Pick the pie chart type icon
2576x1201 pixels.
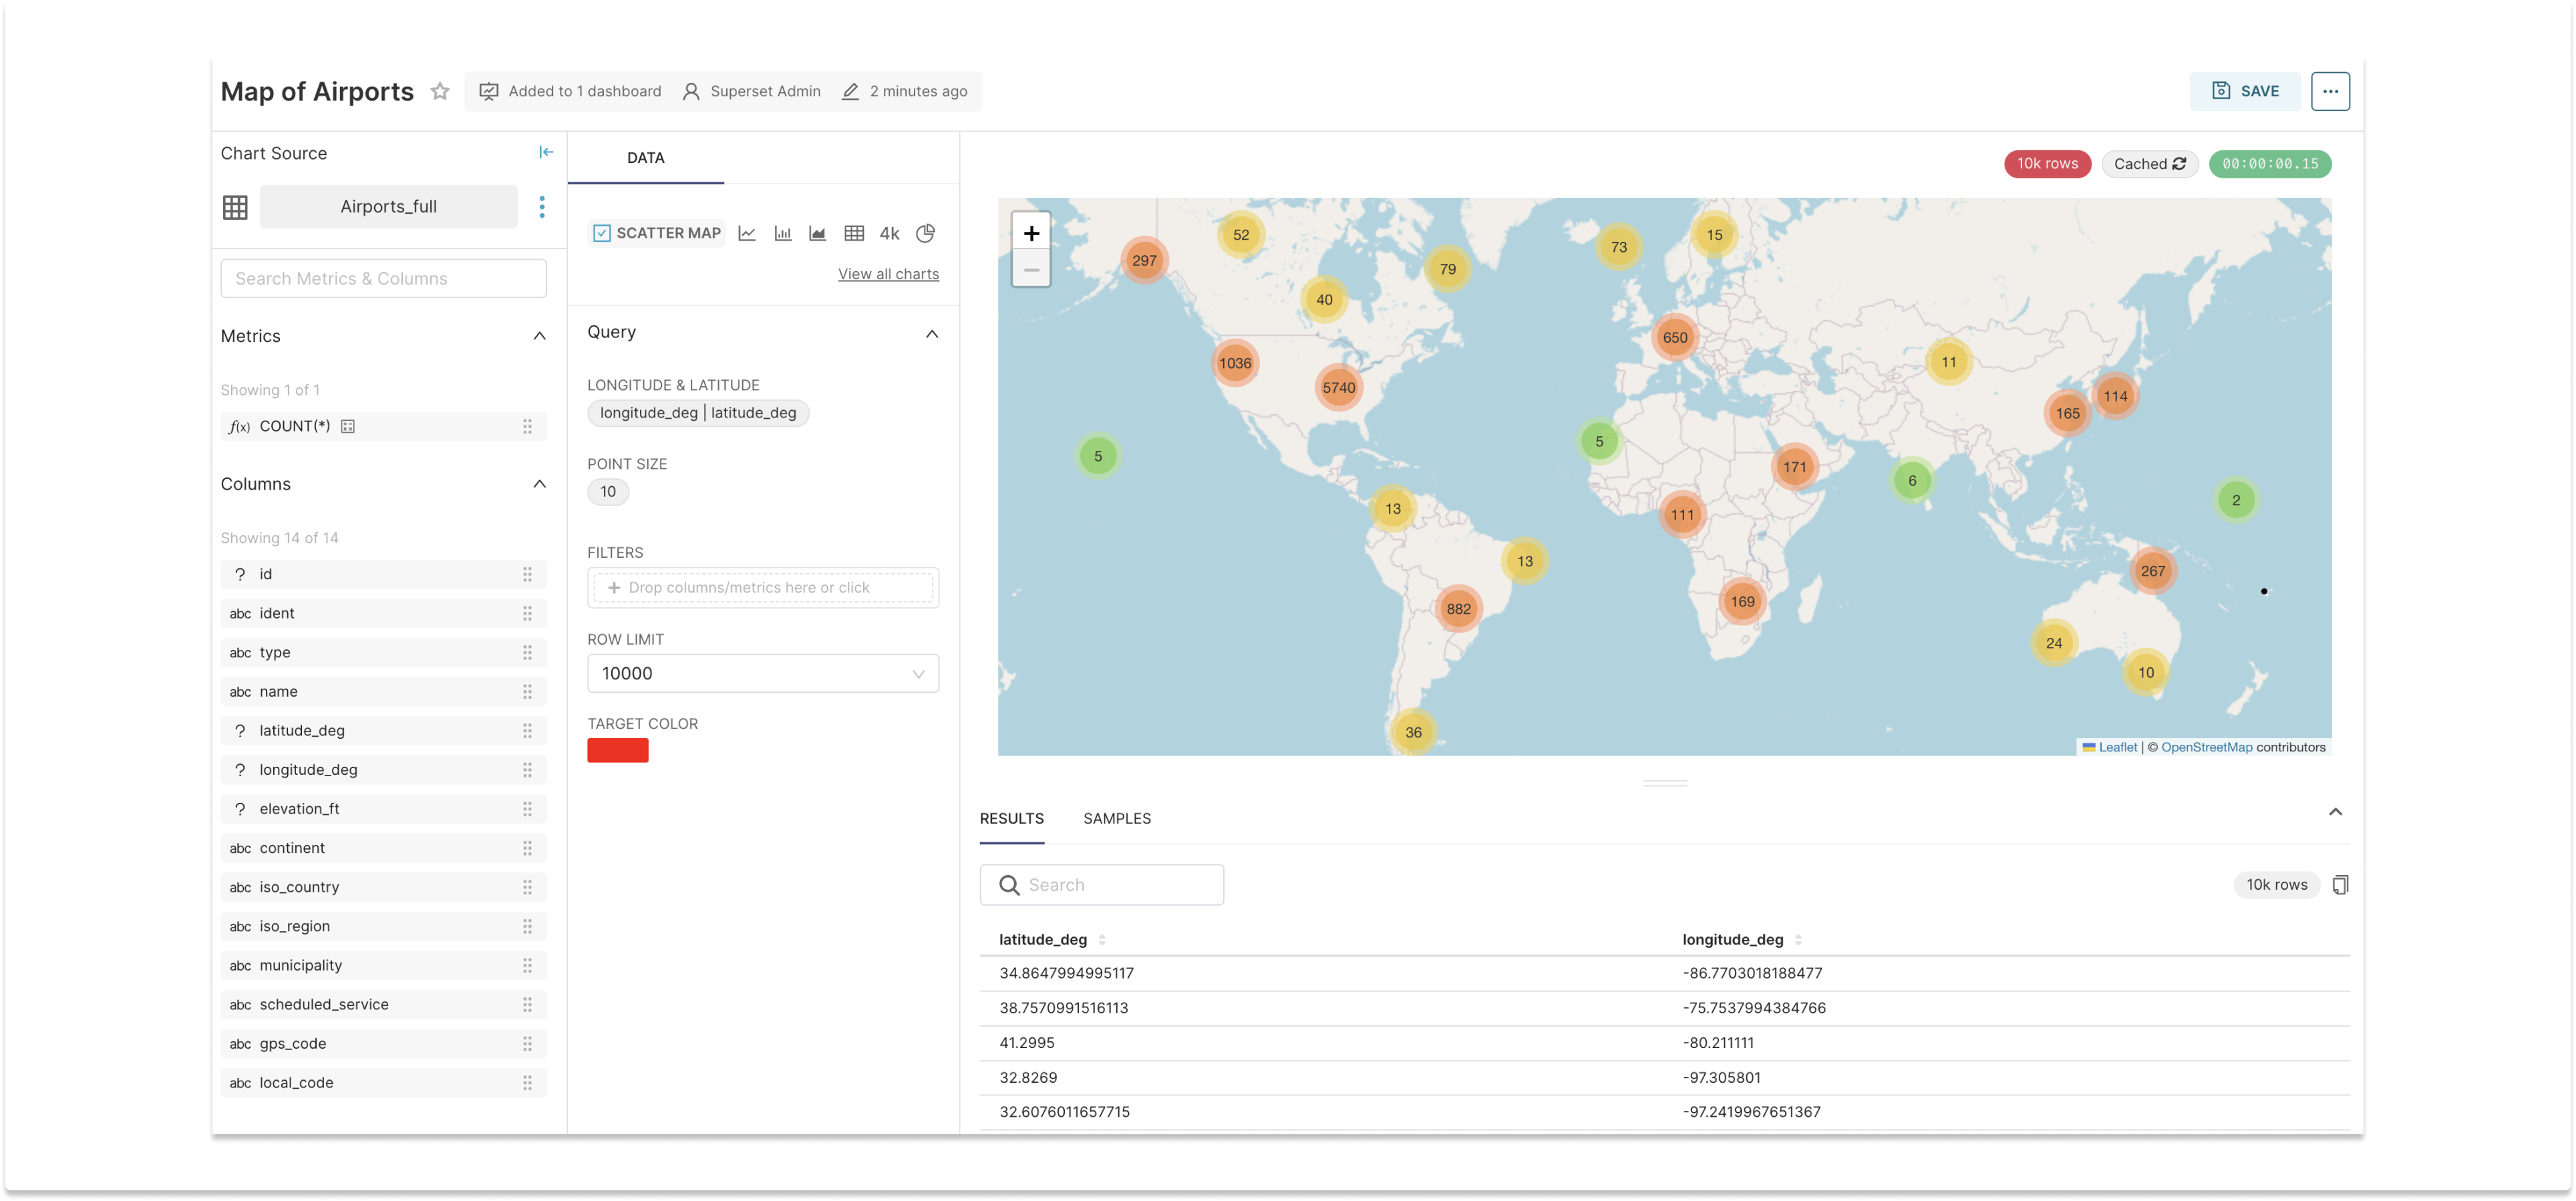coord(926,233)
